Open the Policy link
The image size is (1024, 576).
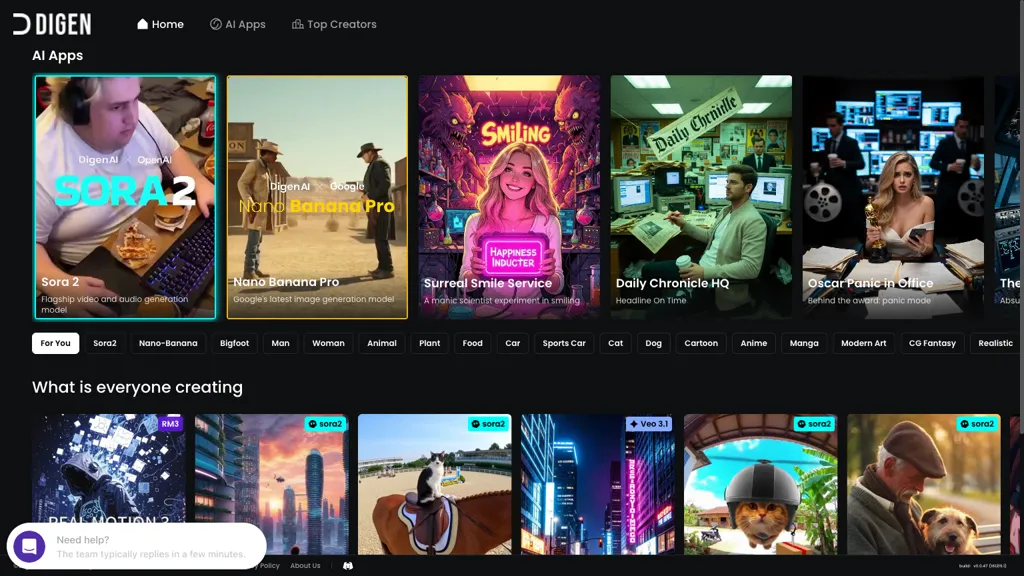268,565
